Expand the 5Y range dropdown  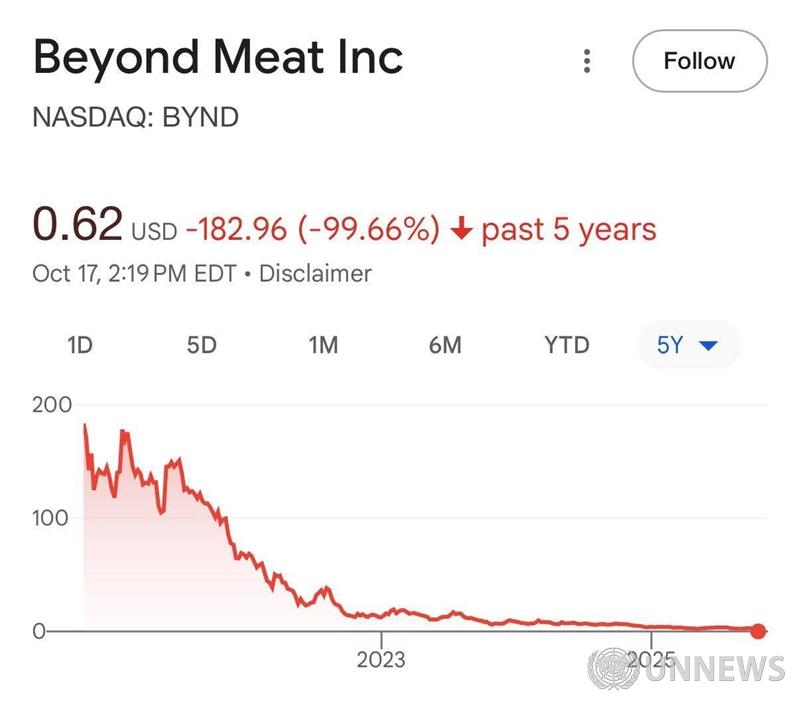tap(688, 345)
